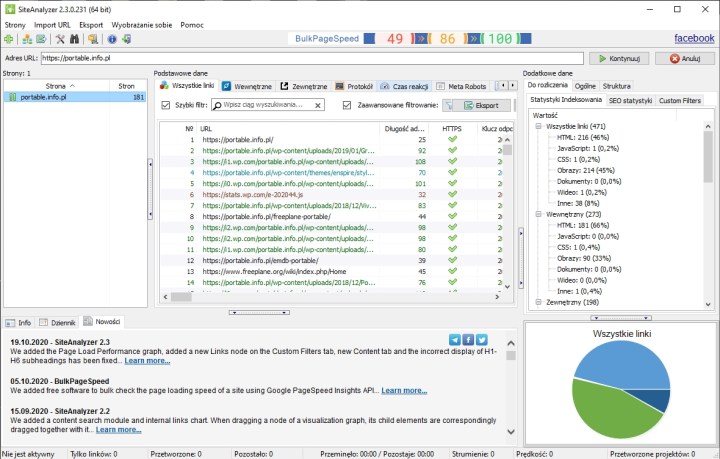Image resolution: width=720 pixels, height=459 pixels.
Task: Open the Info tab
Action: 18,322
